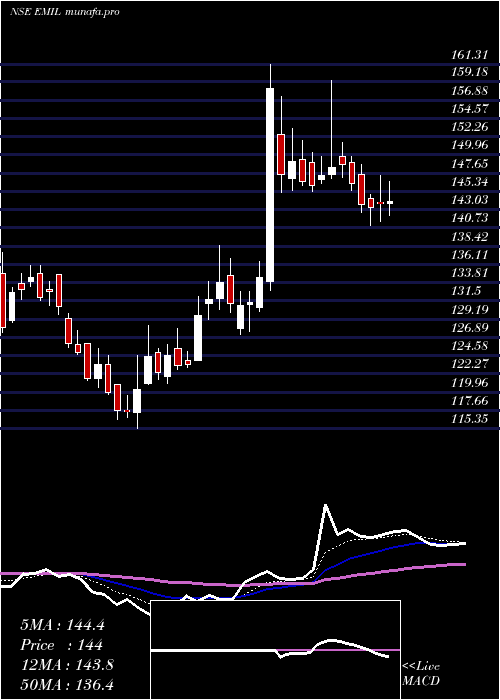Click the NSE EMIL munafa.pro title text
500x700 pixels.
coord(65,12)
